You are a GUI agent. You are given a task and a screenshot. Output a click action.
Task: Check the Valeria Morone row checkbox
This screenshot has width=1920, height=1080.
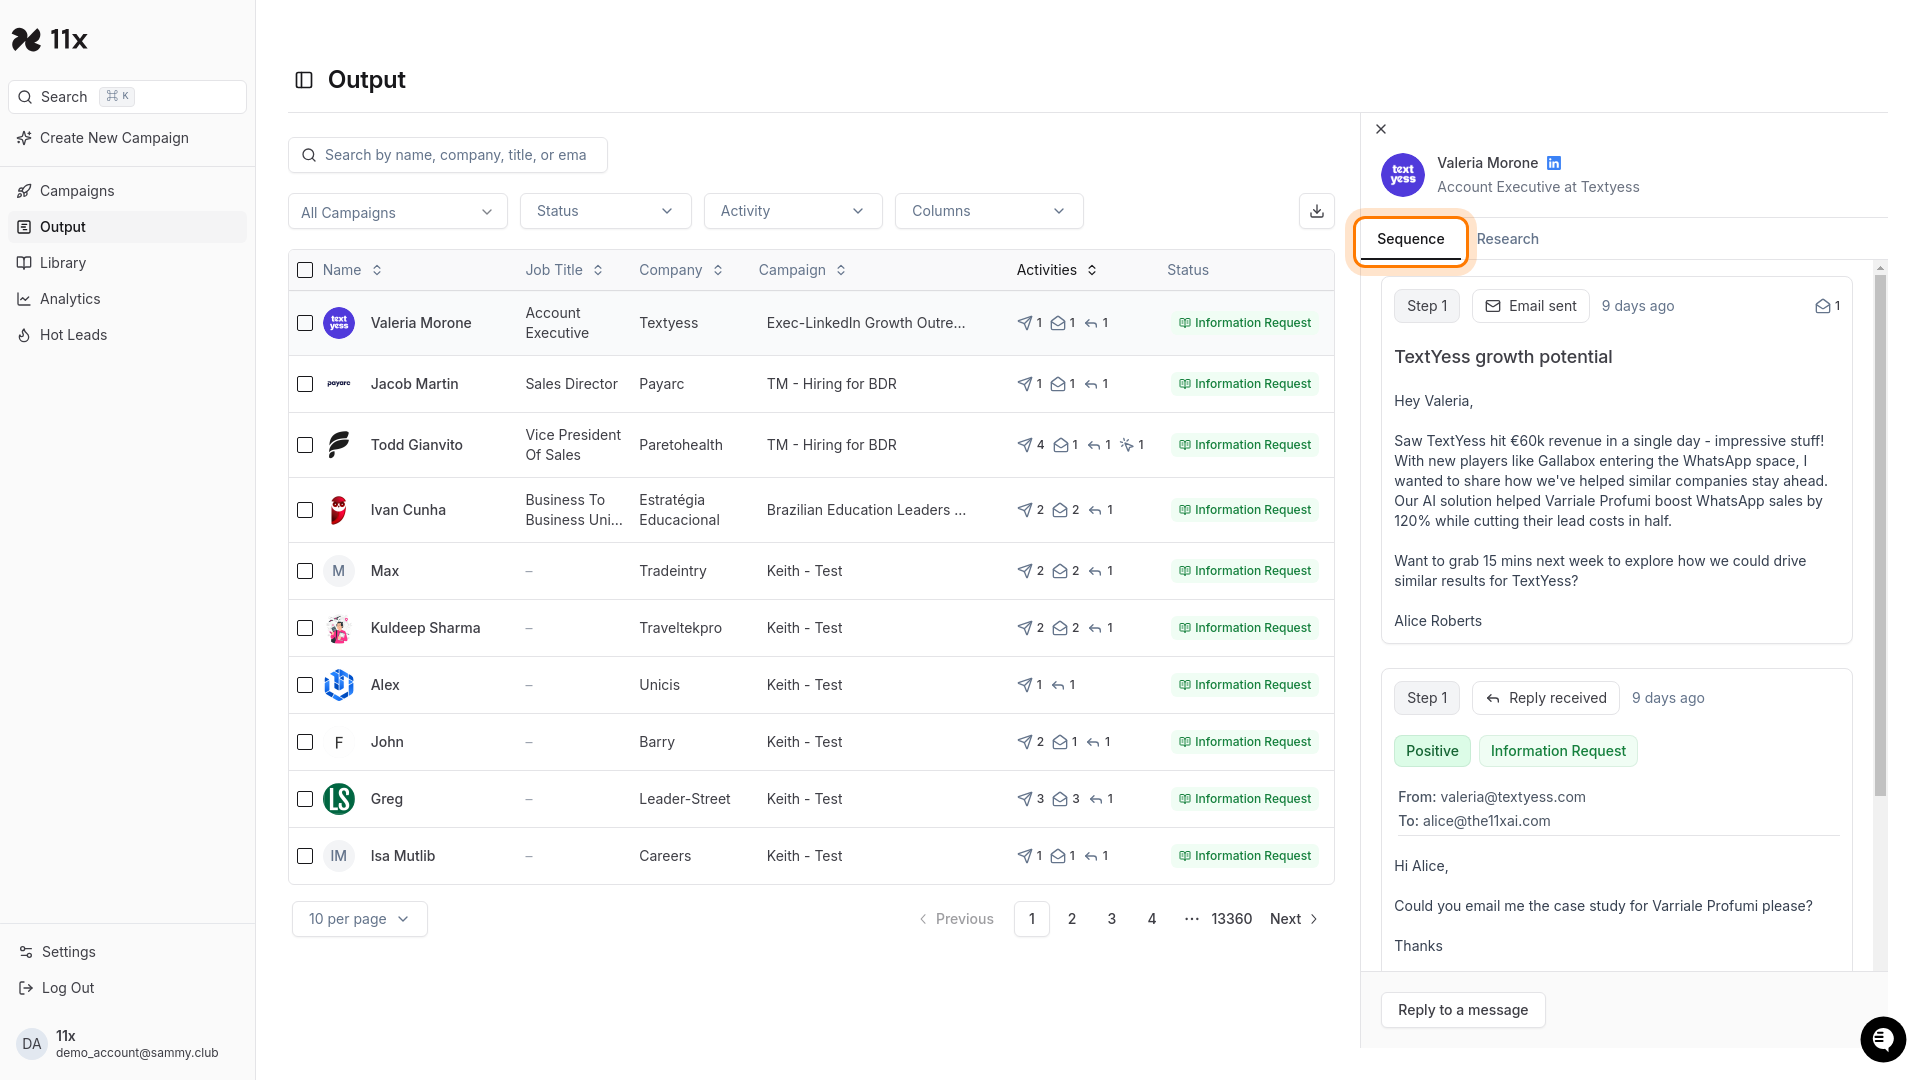[305, 323]
